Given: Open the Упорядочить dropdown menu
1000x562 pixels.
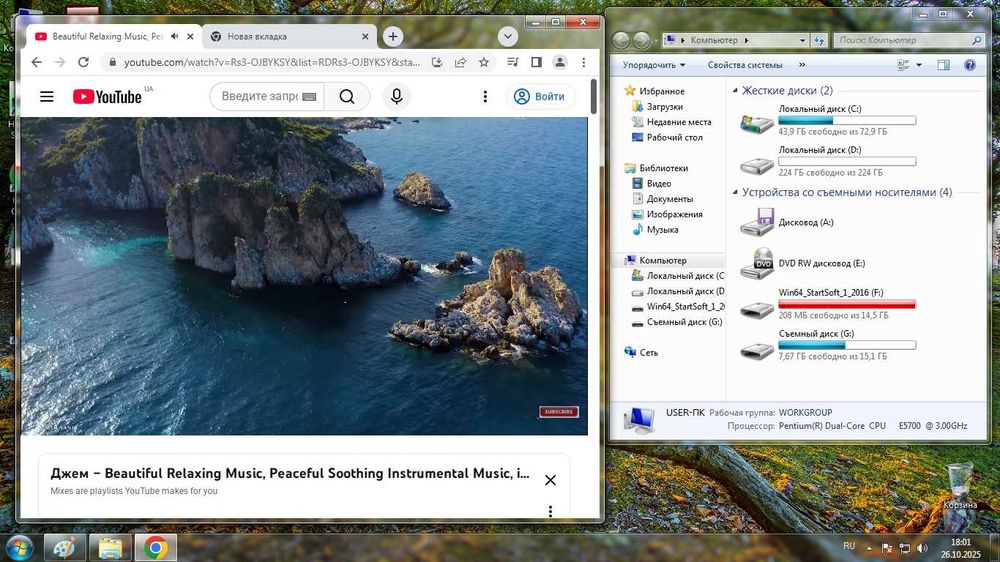Looking at the screenshot, I should click(654, 65).
